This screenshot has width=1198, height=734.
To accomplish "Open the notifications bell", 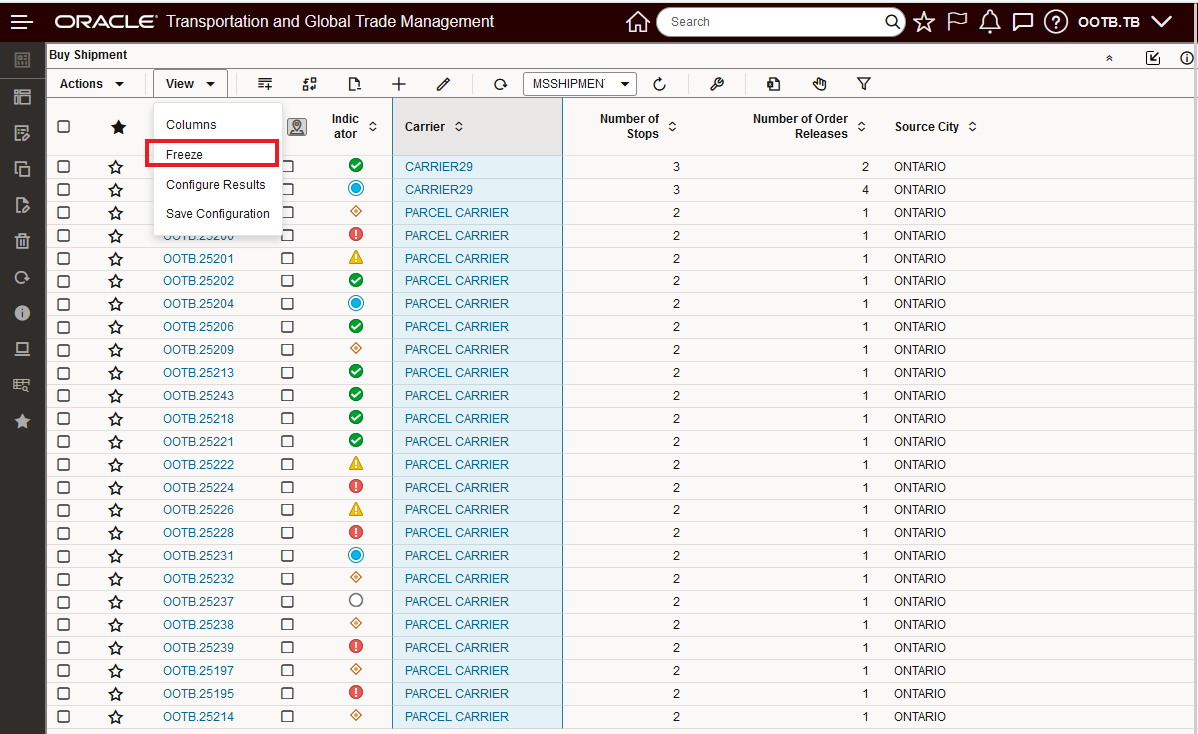I will point(989,22).
